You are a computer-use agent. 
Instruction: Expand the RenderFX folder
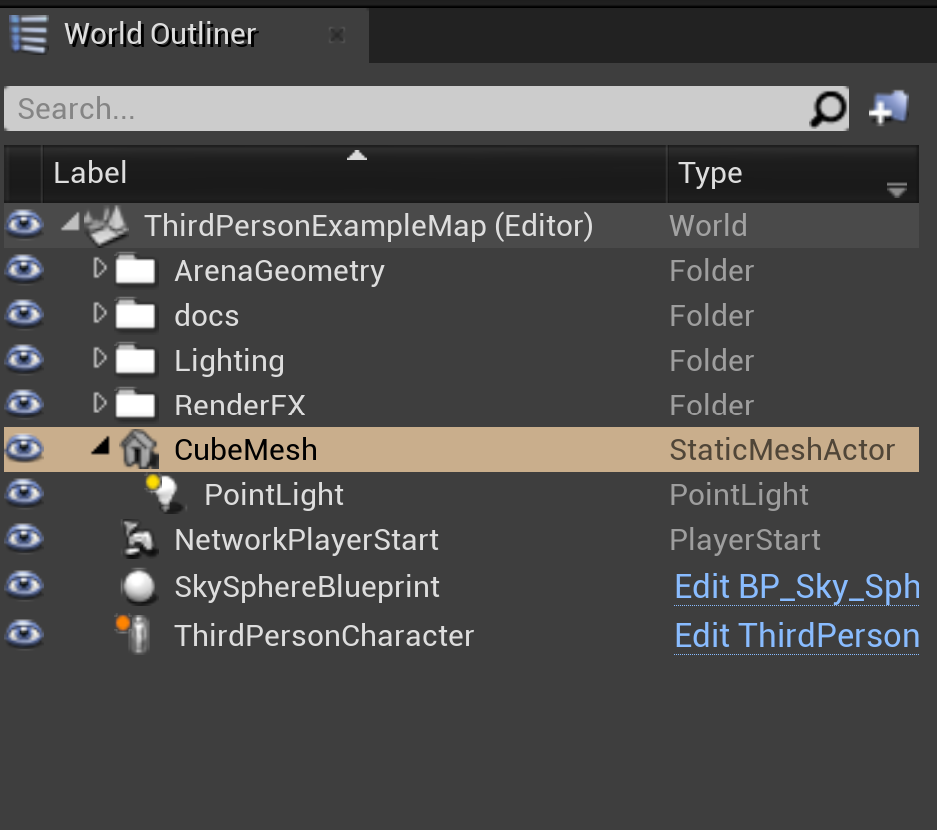(100, 403)
